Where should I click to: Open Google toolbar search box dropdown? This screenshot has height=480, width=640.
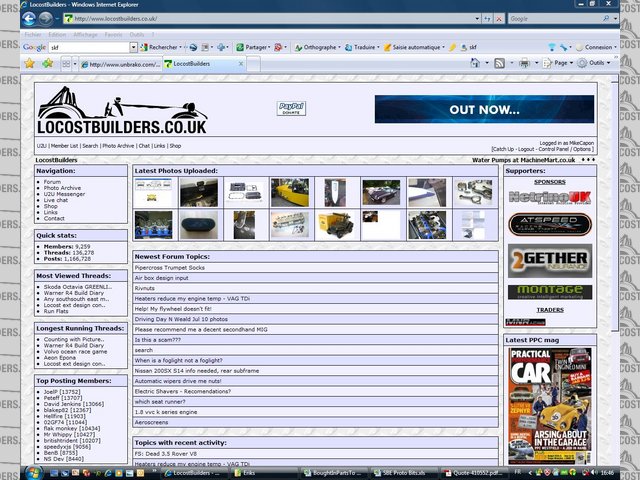(x=133, y=47)
